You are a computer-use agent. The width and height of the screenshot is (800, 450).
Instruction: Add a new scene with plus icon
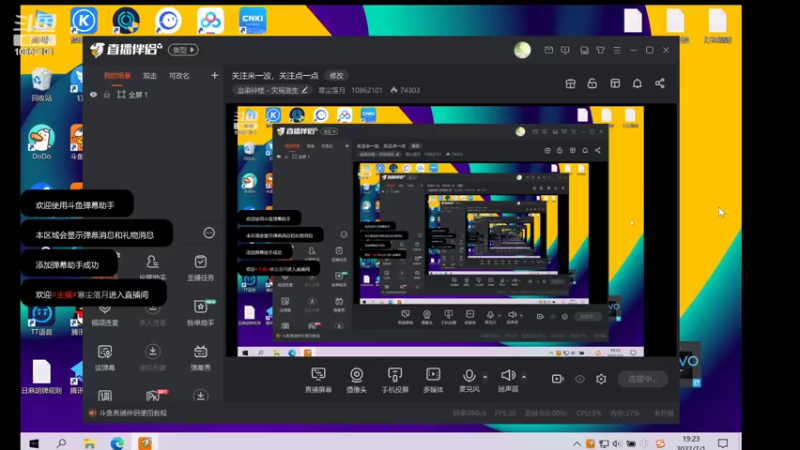click(x=214, y=76)
